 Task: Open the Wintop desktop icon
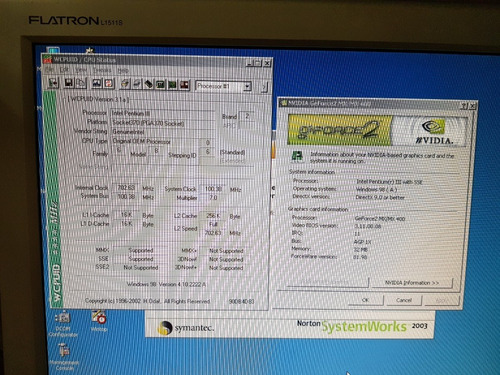tap(99, 321)
